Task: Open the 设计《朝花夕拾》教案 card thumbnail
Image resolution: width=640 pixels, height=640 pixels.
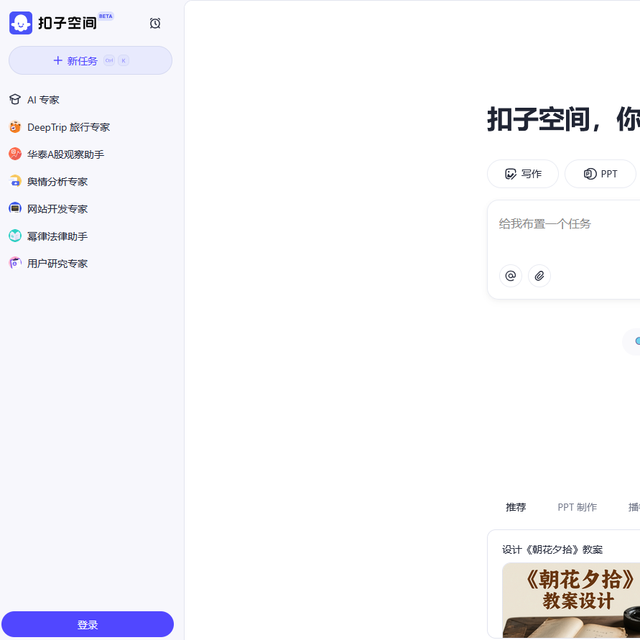Action: pos(571,600)
